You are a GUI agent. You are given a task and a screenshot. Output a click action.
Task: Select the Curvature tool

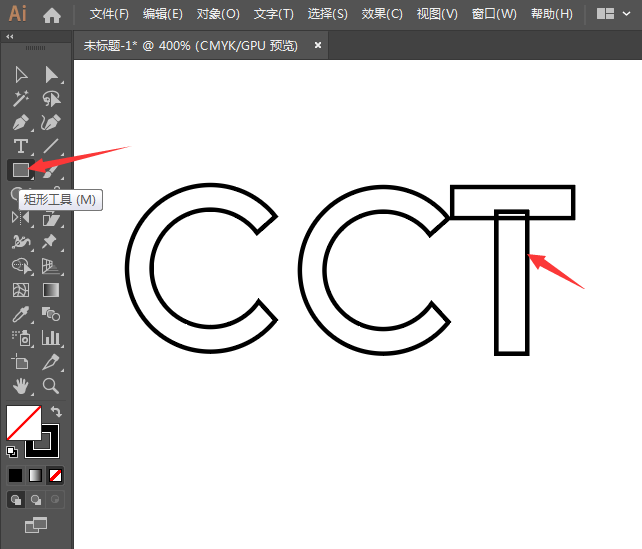tap(51, 122)
